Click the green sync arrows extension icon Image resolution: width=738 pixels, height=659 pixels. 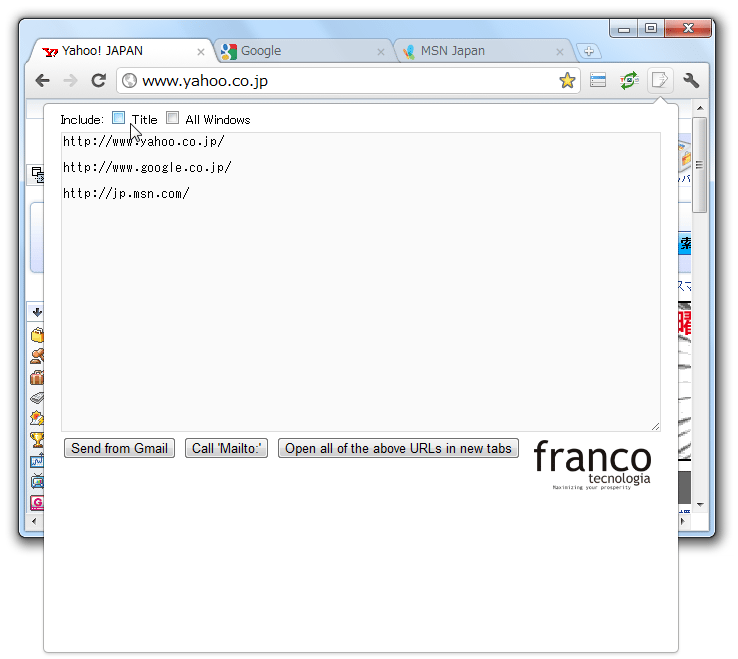[x=629, y=80]
